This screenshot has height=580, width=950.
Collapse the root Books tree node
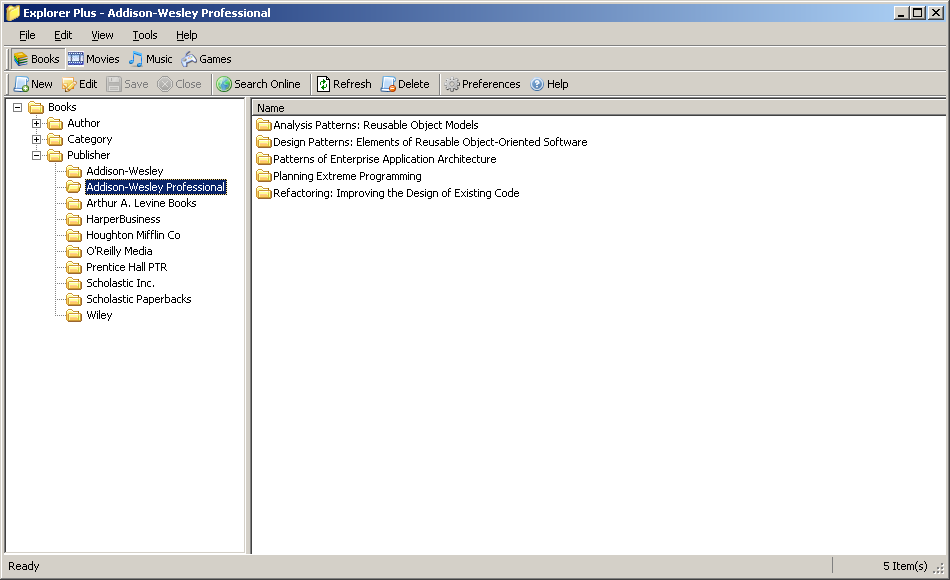tap(18, 107)
